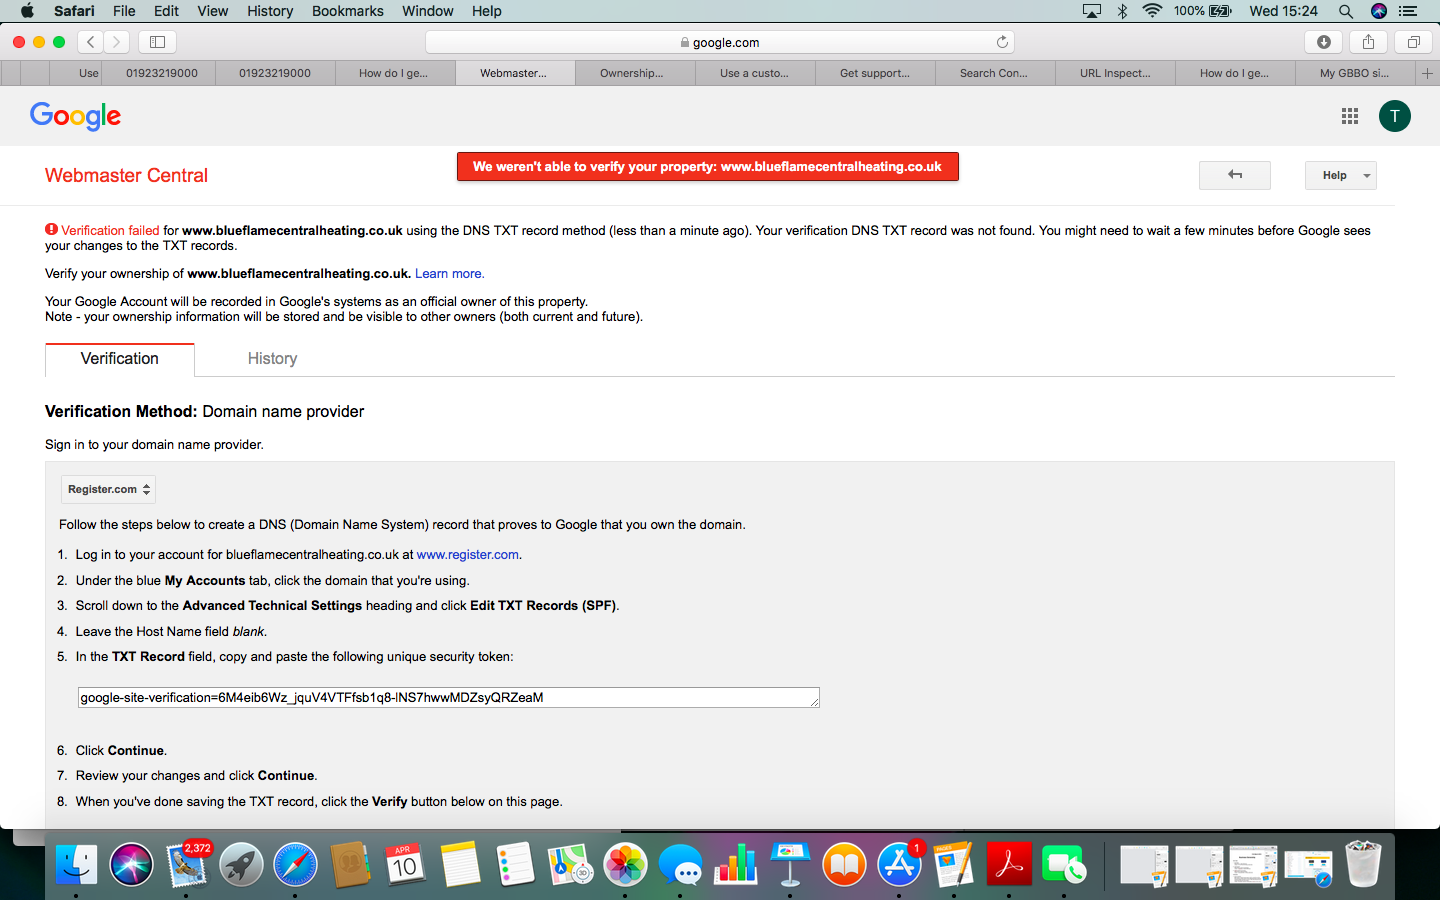Screen dimensions: 1440x900
Task: Click the Webmaster Central heading link
Action: [126, 175]
